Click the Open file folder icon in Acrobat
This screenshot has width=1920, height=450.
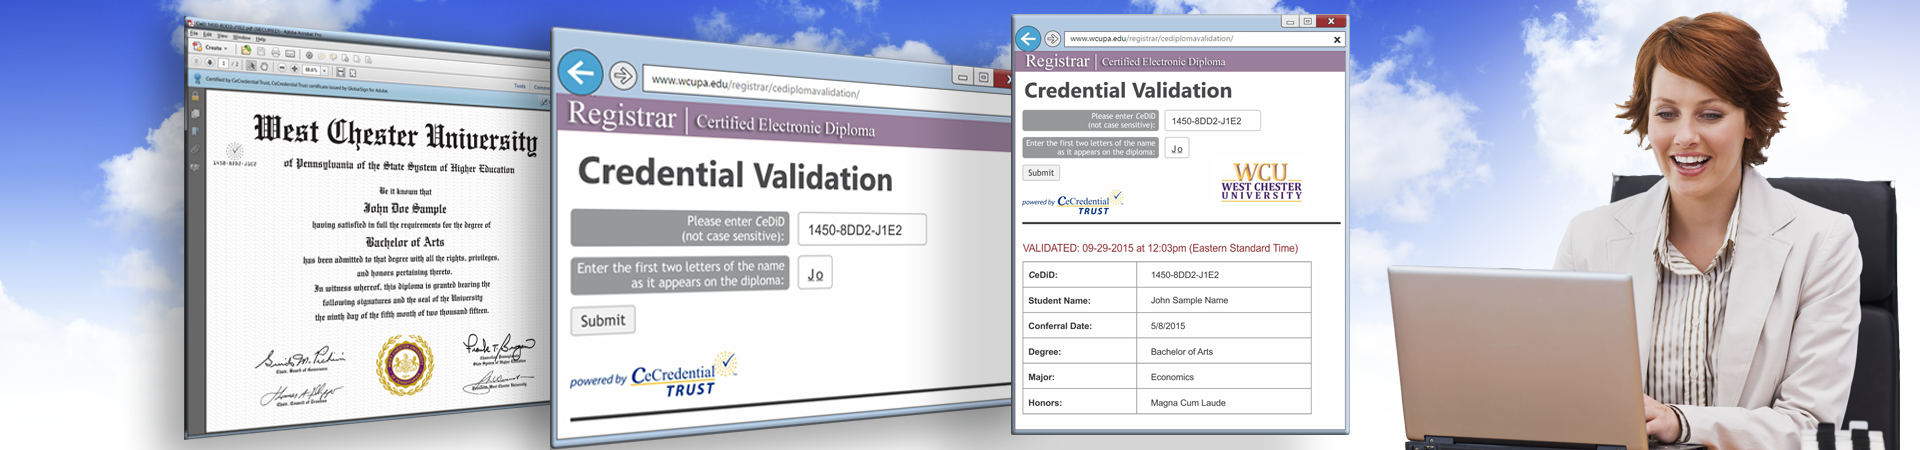[x=246, y=50]
